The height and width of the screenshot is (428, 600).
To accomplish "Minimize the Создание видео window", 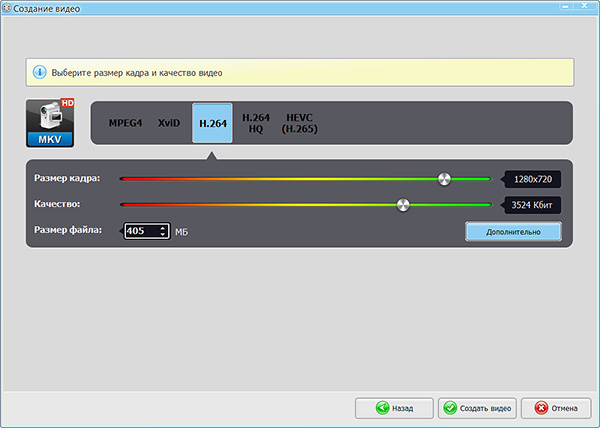I will pos(566,6).
